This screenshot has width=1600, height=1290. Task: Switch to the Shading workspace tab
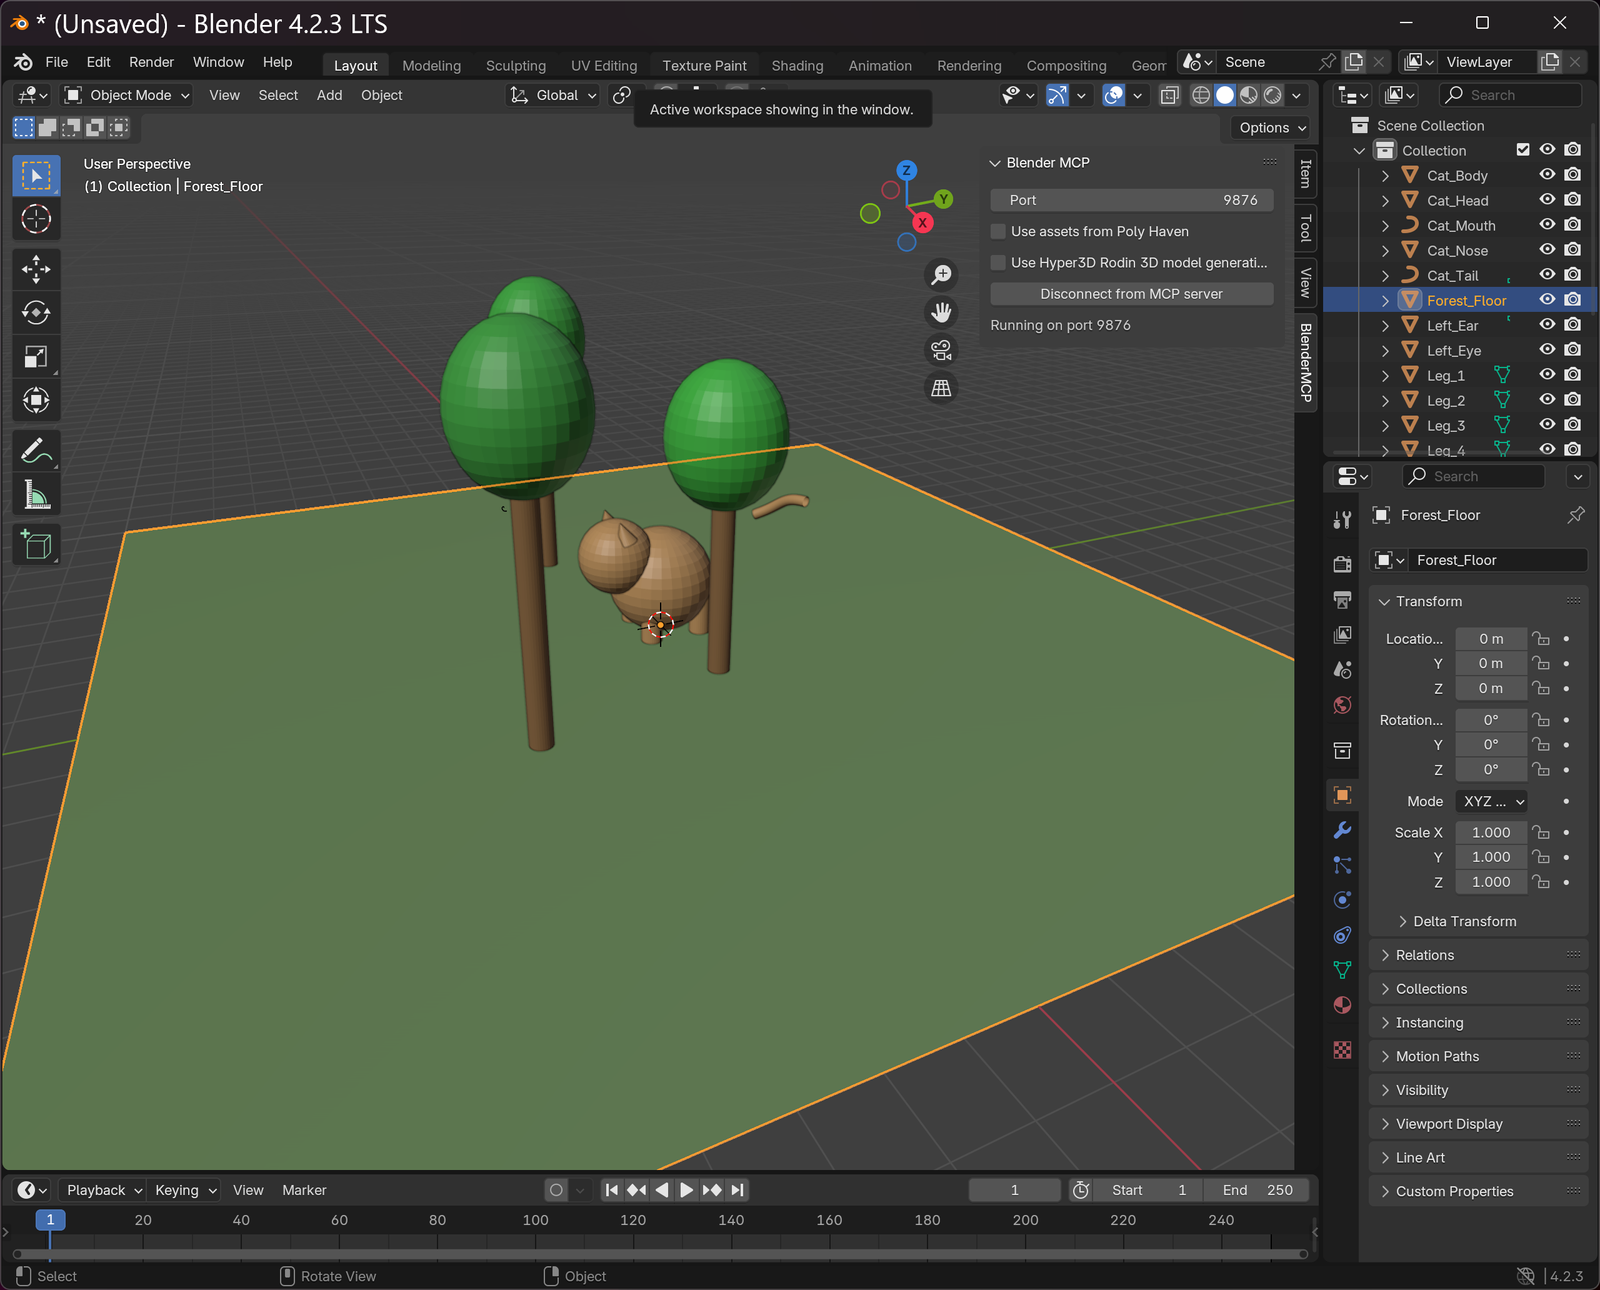(797, 65)
